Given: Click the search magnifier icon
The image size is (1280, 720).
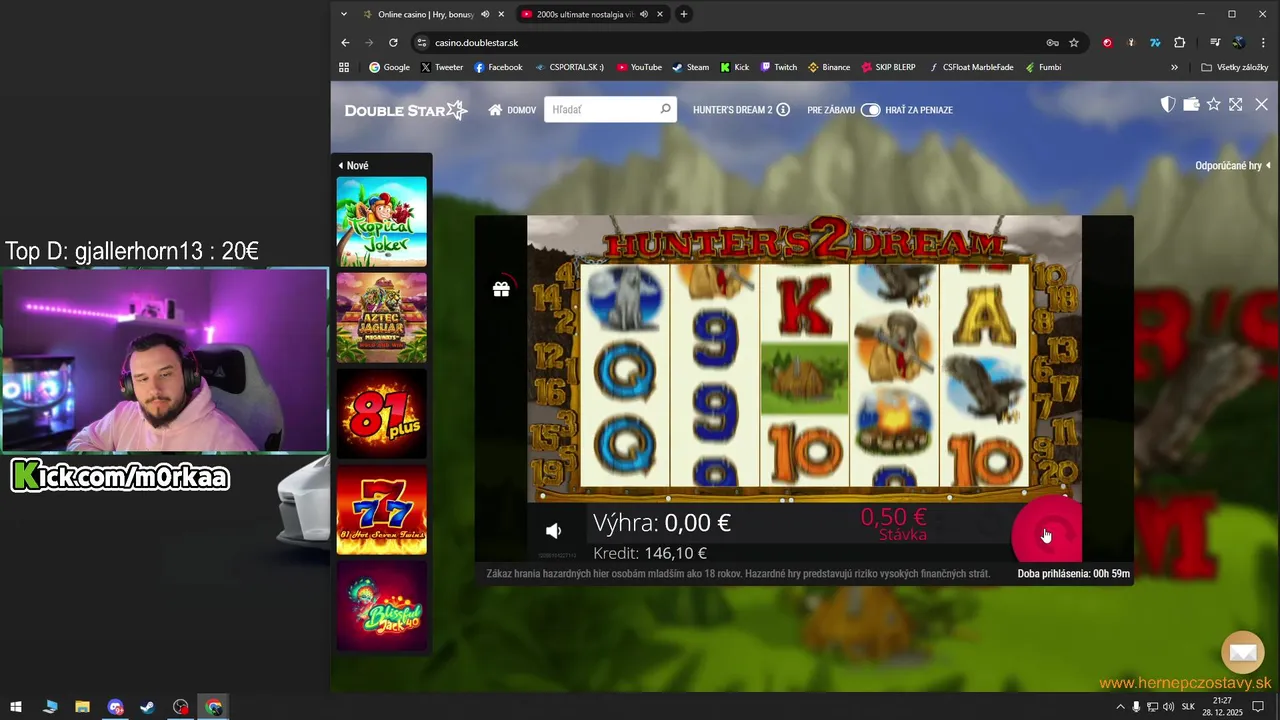Looking at the screenshot, I should [665, 109].
